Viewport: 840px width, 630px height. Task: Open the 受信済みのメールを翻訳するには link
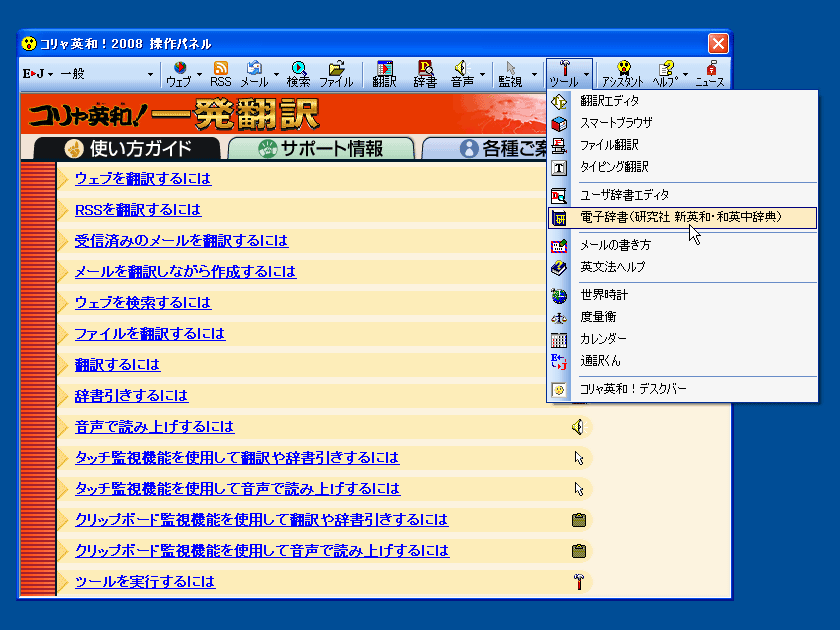pos(182,241)
